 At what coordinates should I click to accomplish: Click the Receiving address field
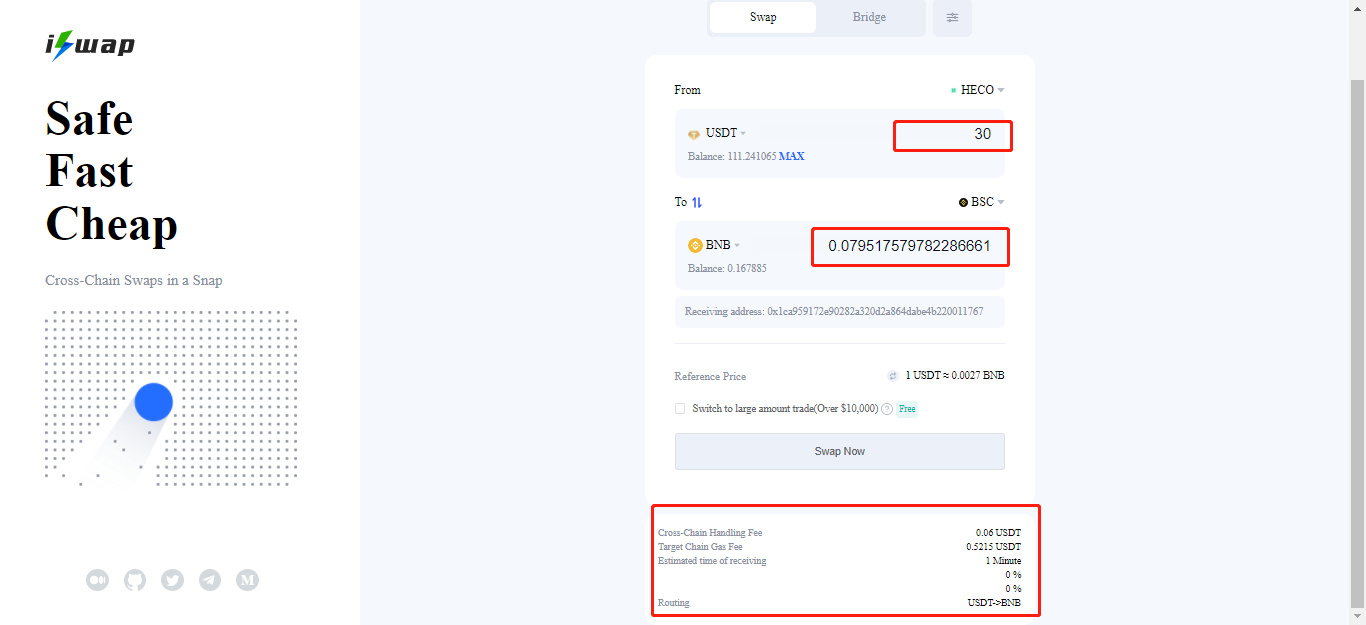[840, 312]
